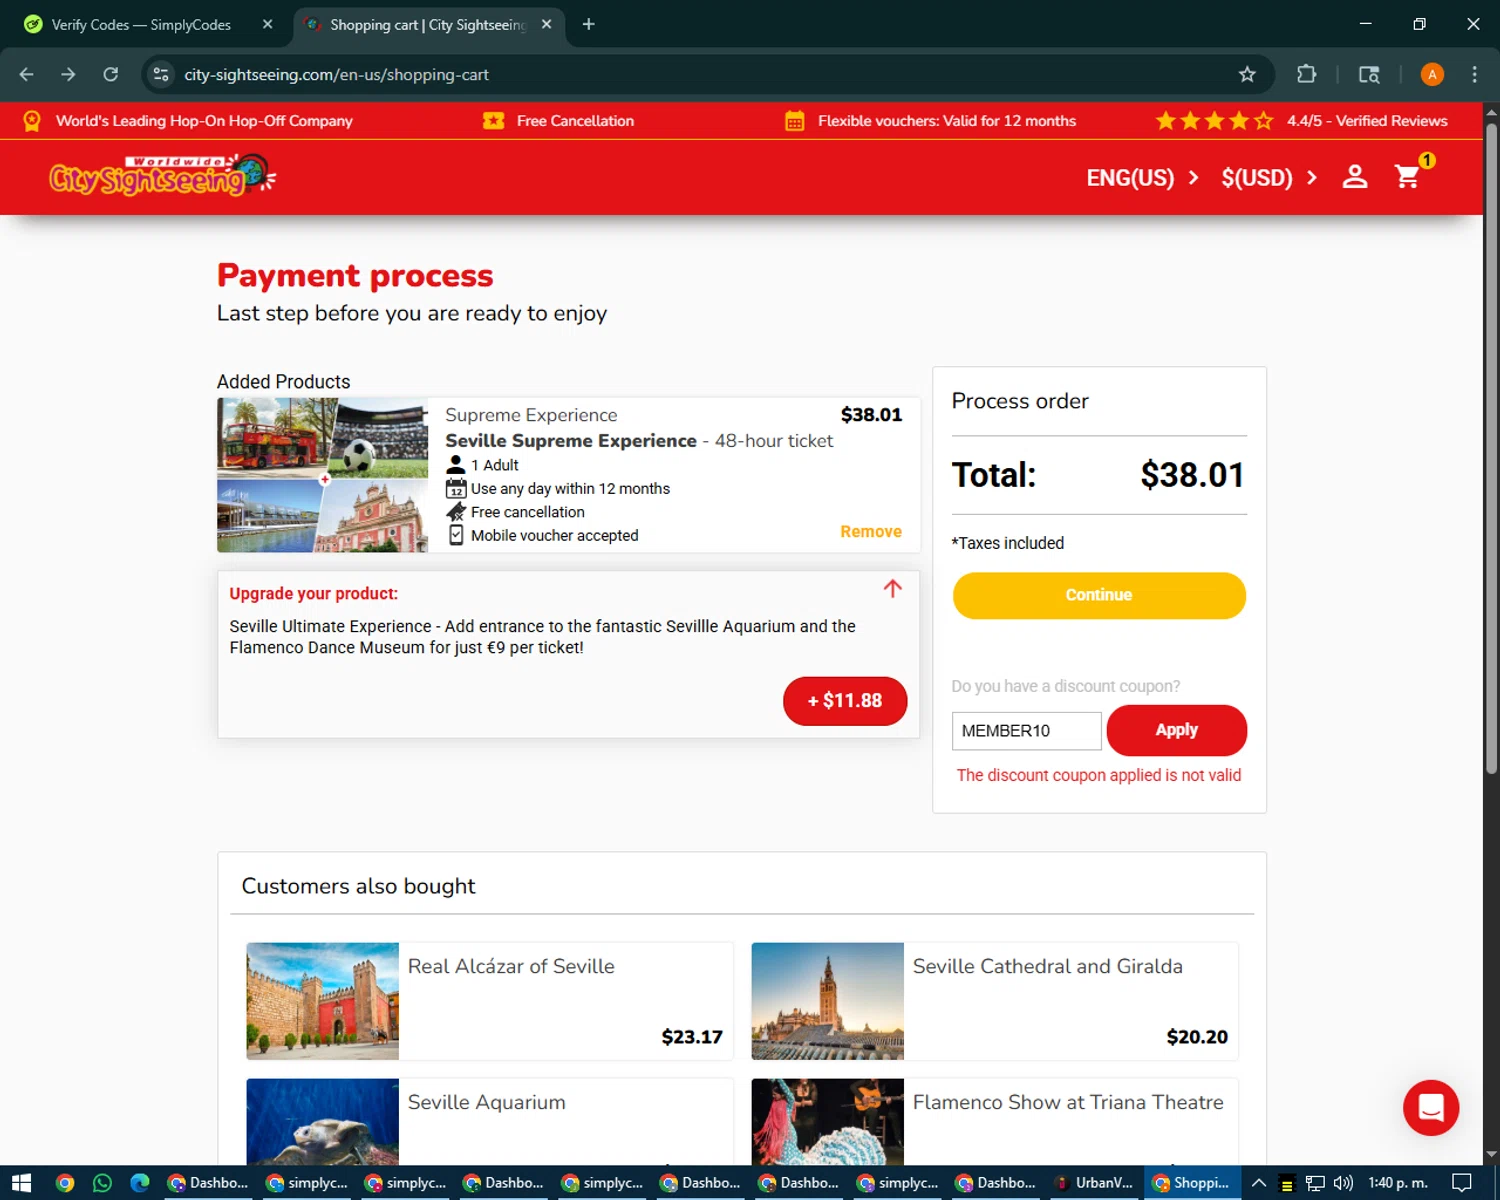View site information icon in address bar
Image resolution: width=1500 pixels, height=1200 pixels.
(161, 74)
